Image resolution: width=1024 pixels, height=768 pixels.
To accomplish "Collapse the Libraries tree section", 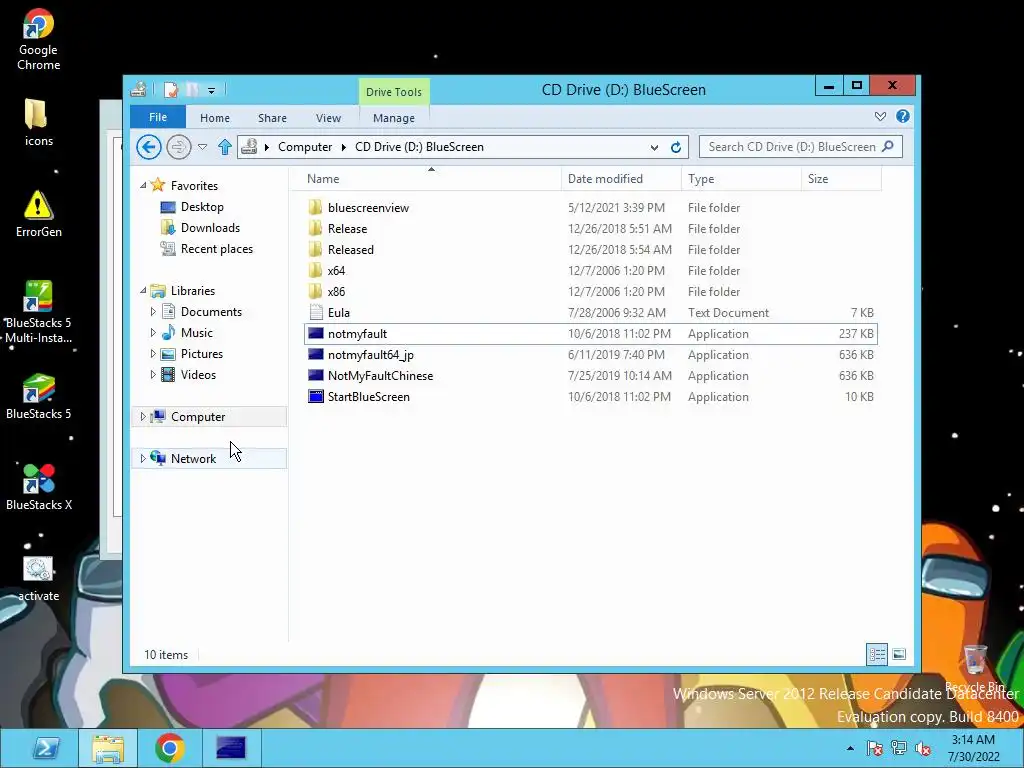I will coord(143,291).
